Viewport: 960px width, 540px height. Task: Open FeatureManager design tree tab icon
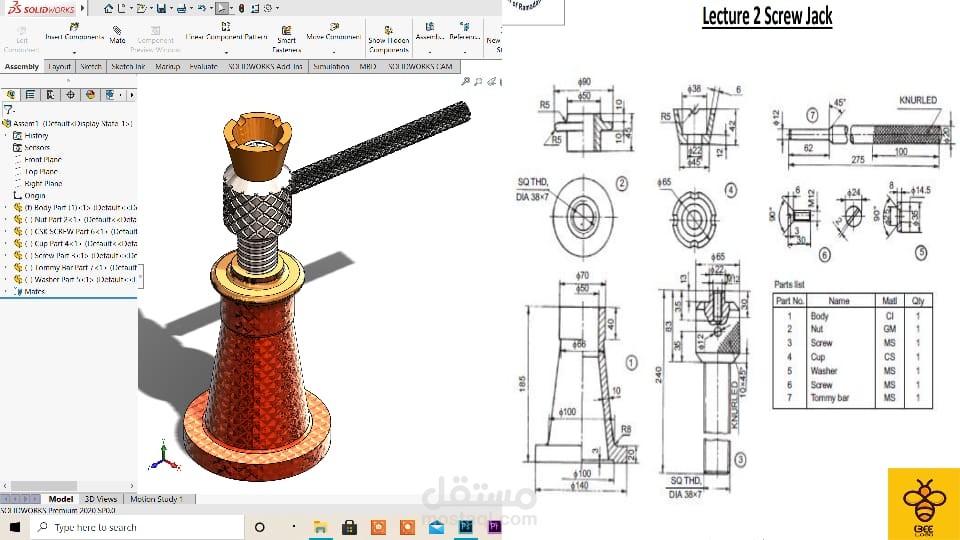coord(11,94)
